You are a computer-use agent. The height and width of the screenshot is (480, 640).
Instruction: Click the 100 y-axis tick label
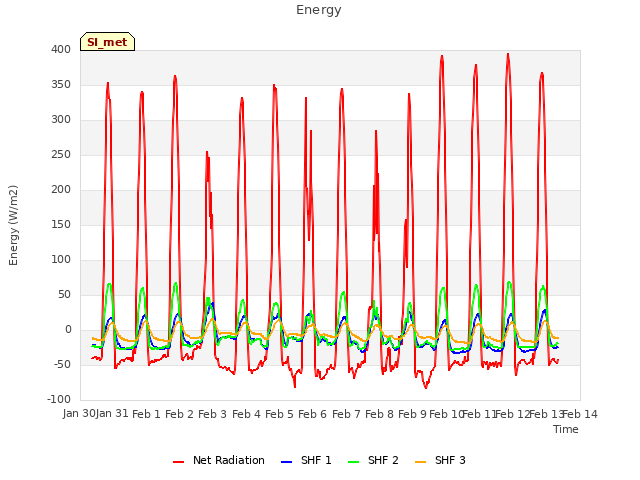coord(61,260)
